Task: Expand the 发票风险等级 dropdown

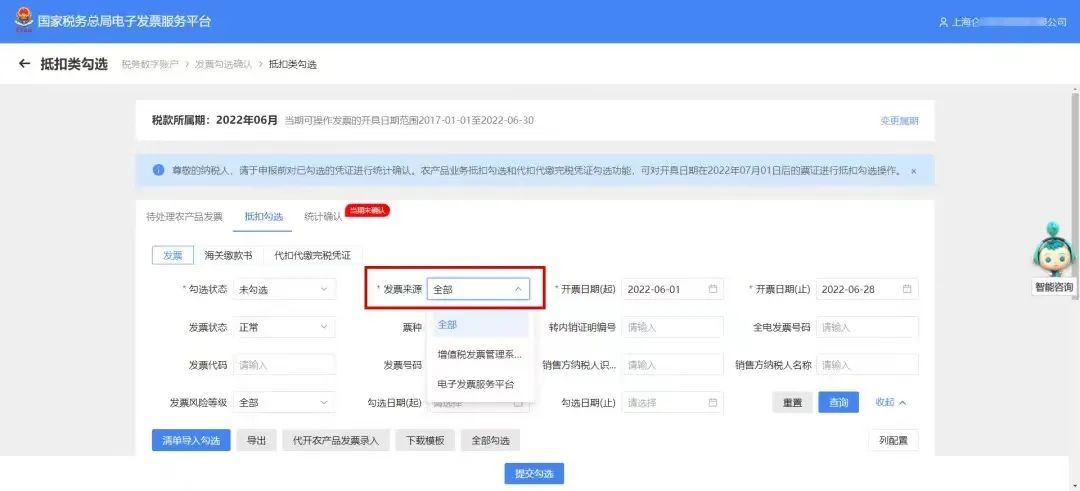Action: pyautogui.click(x=284, y=402)
